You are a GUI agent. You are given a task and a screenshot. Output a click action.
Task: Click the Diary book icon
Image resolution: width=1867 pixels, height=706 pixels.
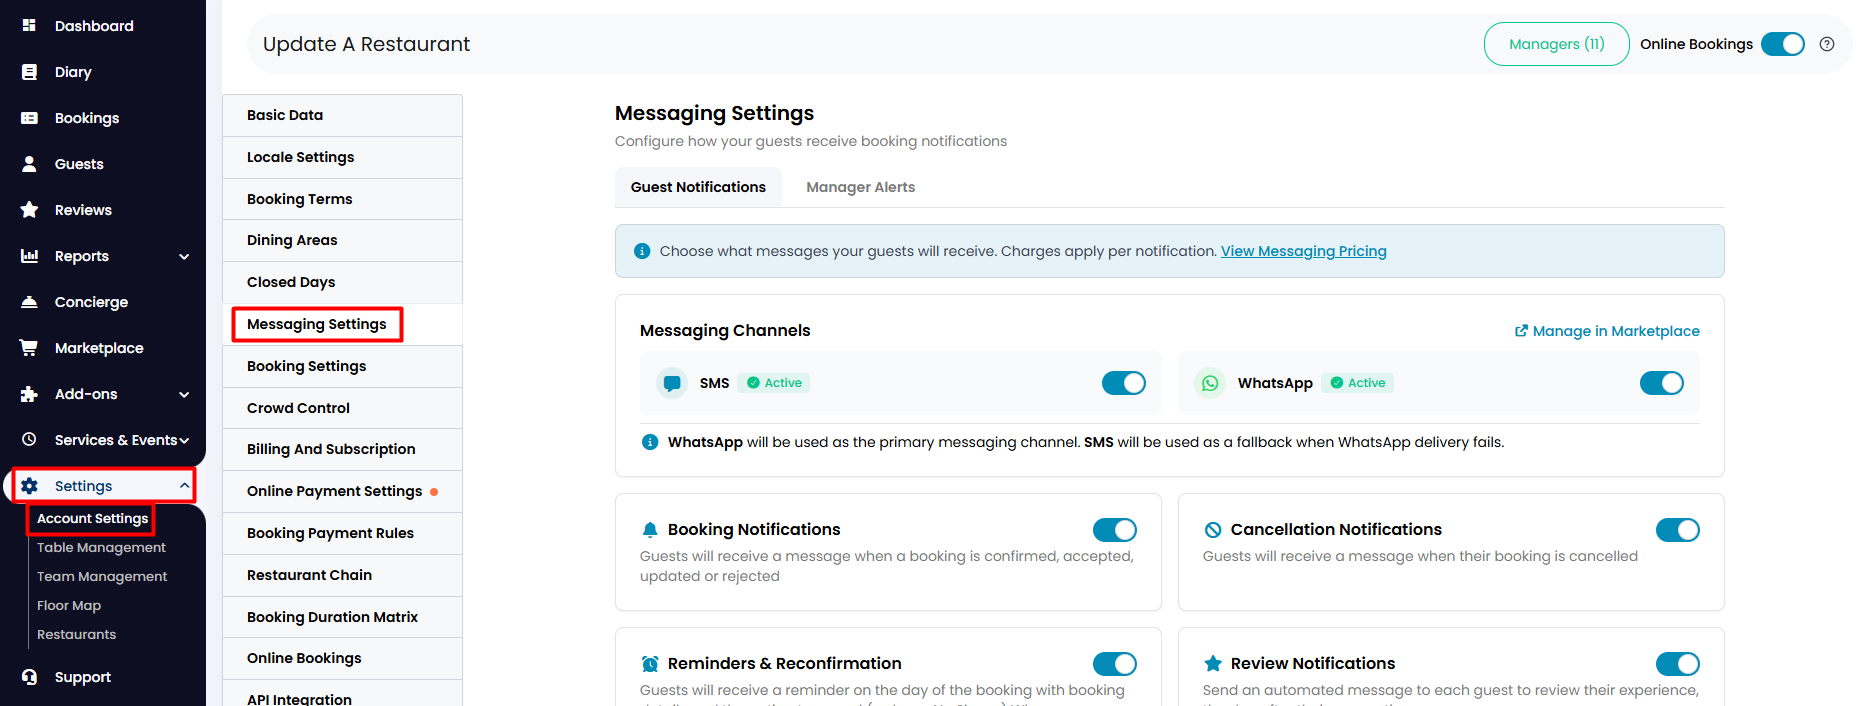pos(29,72)
